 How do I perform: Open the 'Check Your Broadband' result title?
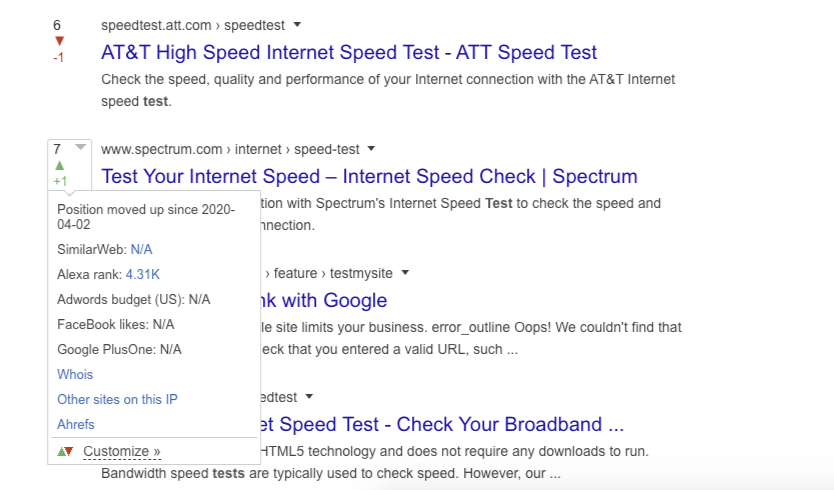pyautogui.click(x=442, y=424)
